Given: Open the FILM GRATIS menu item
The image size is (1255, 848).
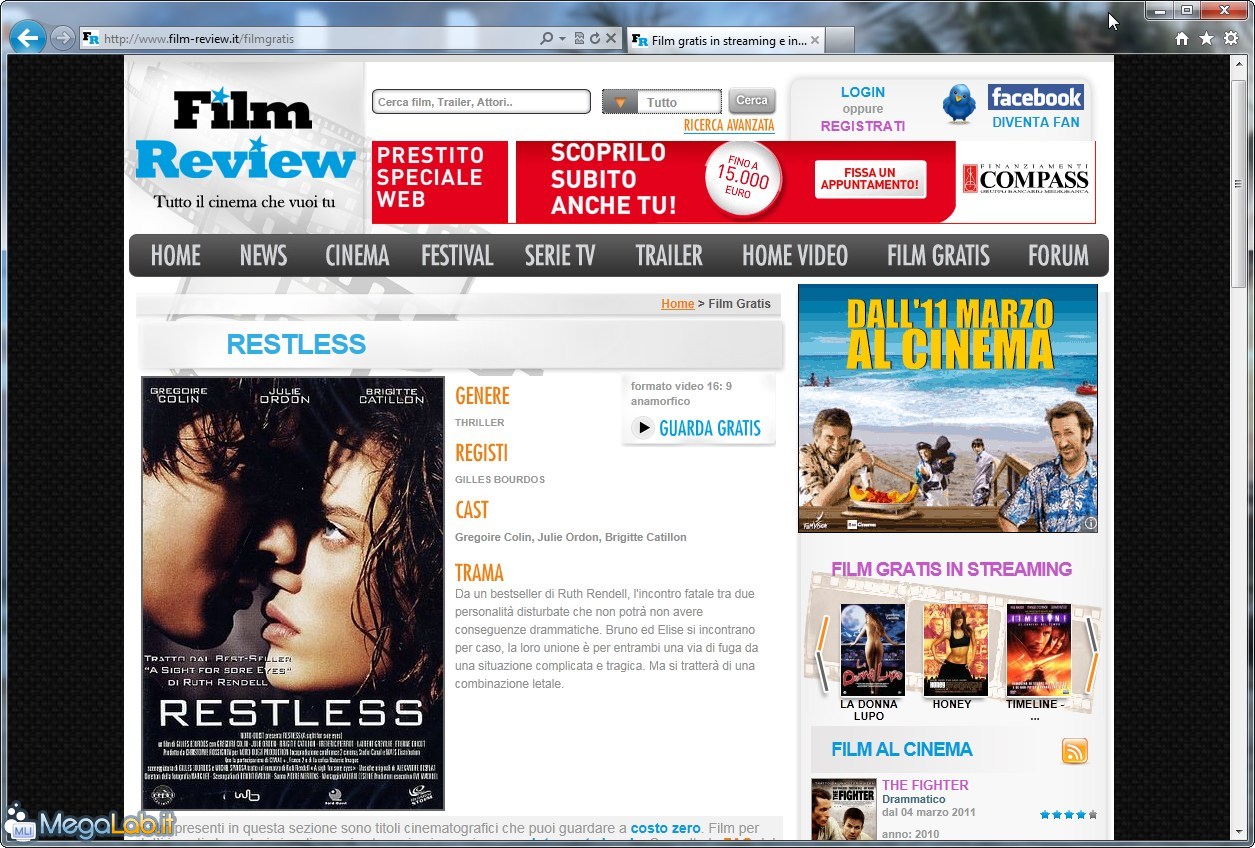Looking at the screenshot, I should tap(938, 256).
